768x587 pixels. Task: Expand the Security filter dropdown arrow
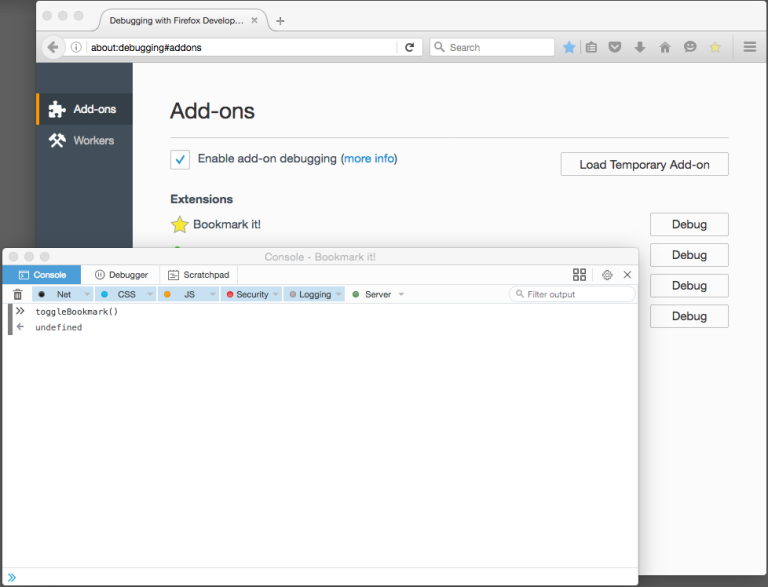click(275, 294)
